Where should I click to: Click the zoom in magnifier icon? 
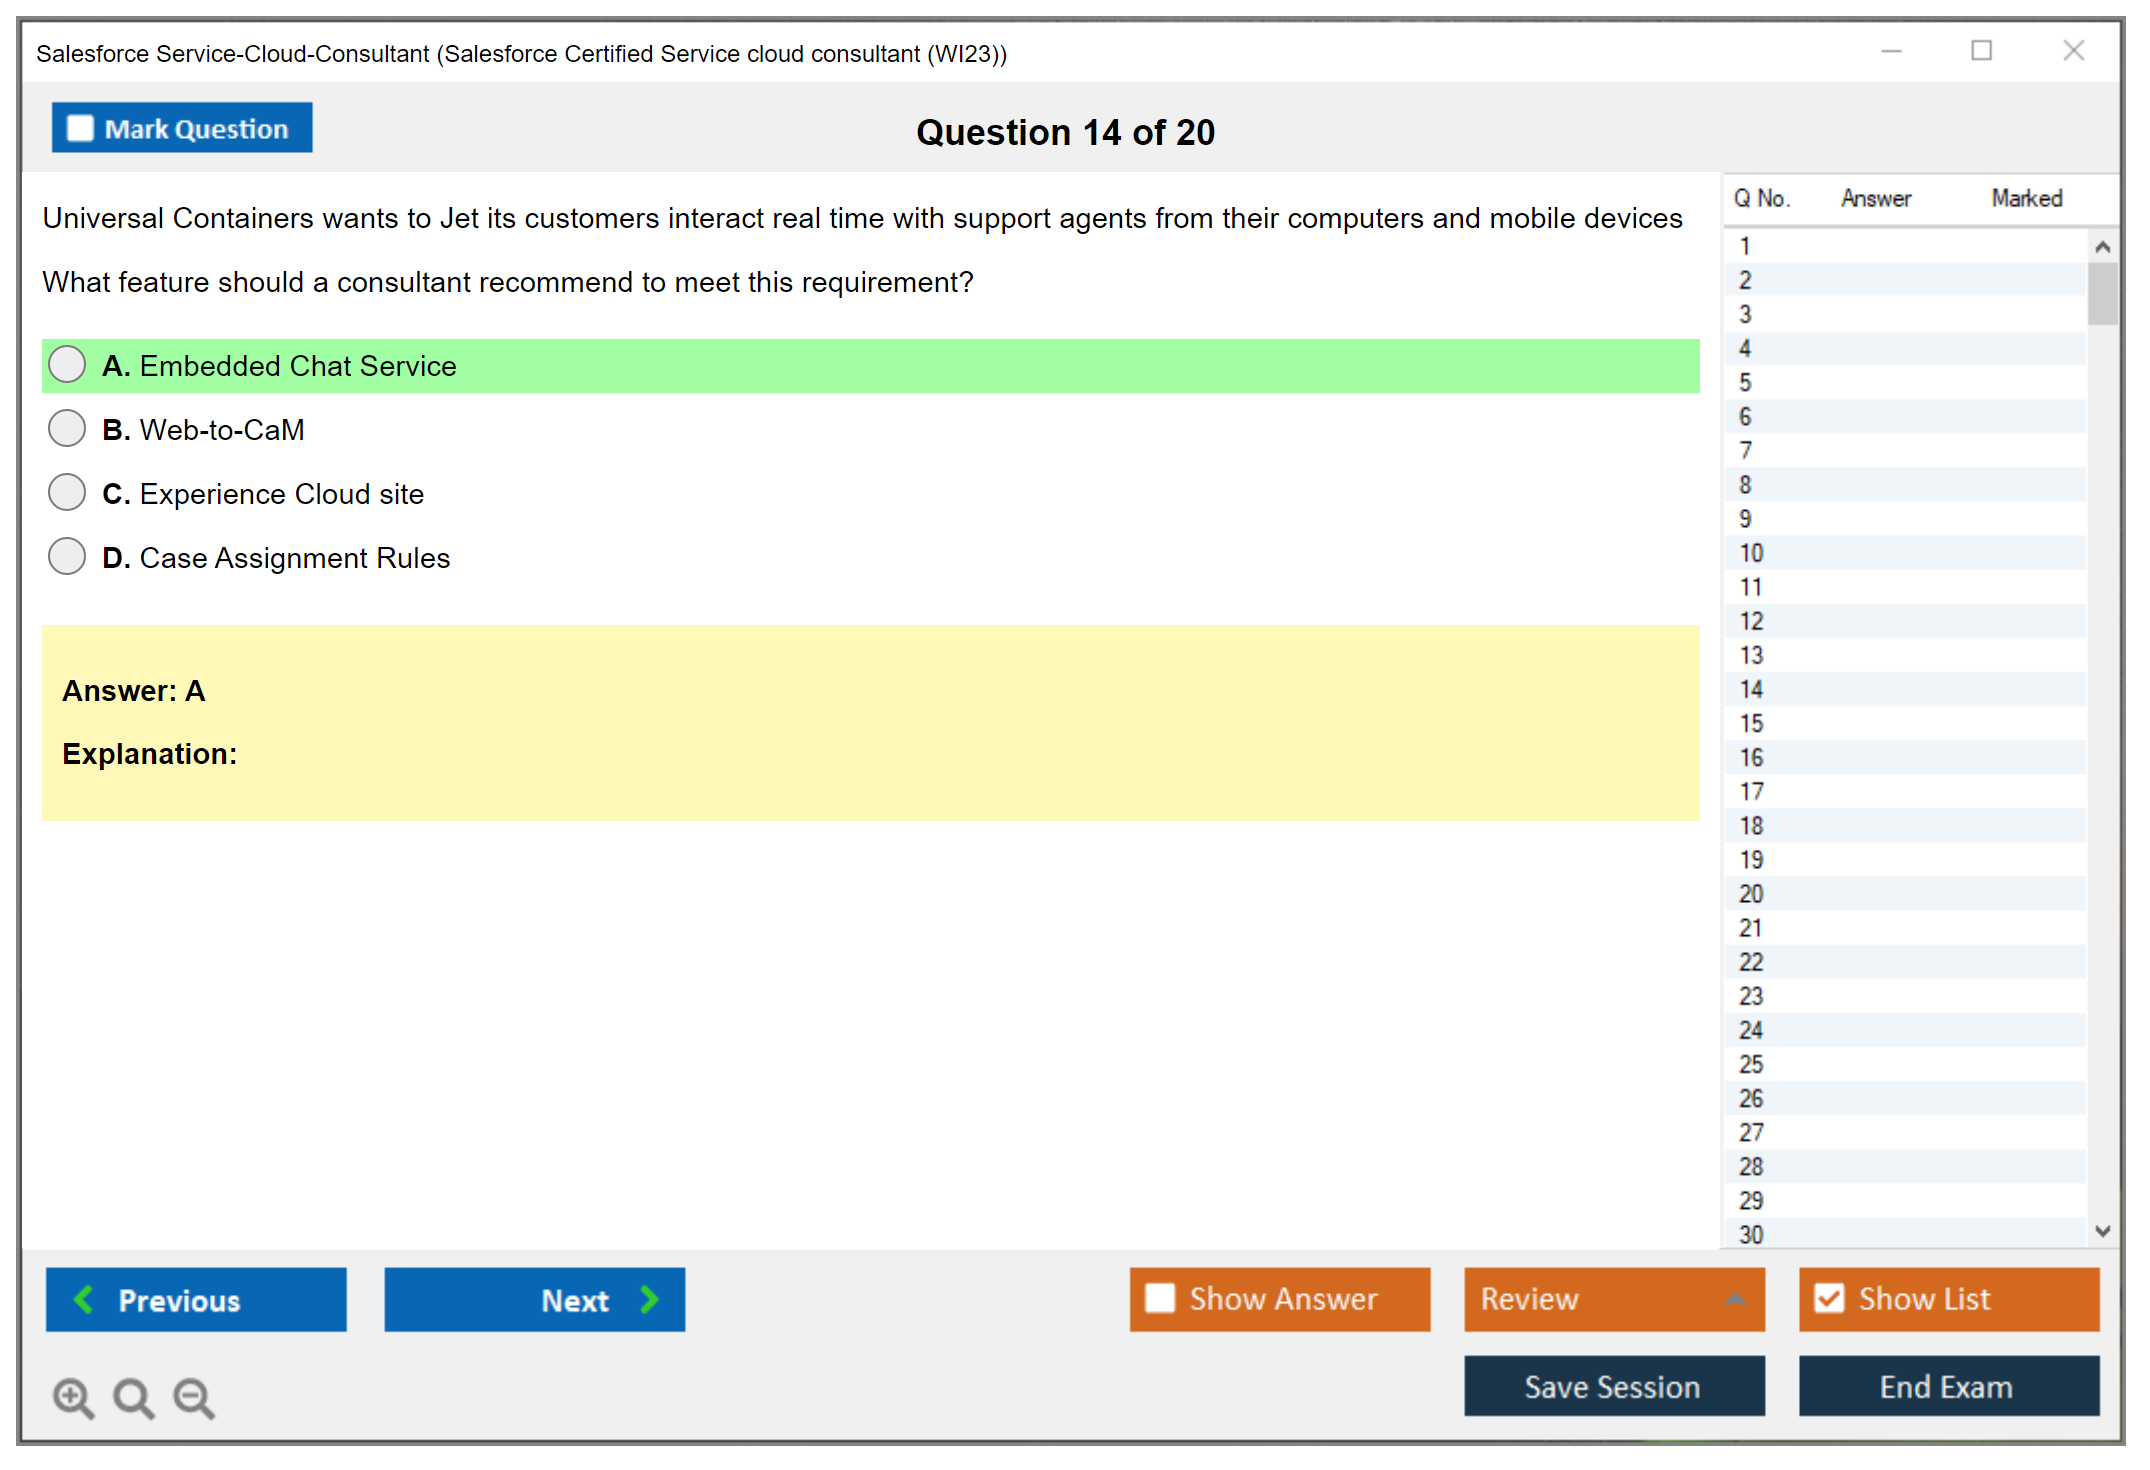tap(73, 1397)
